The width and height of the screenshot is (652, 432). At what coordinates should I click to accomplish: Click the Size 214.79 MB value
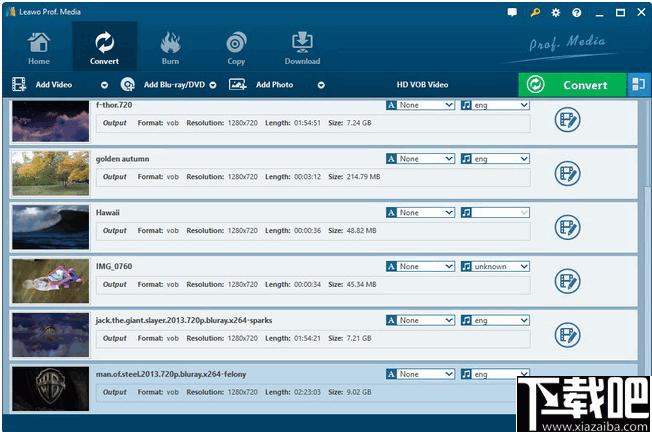click(363, 177)
